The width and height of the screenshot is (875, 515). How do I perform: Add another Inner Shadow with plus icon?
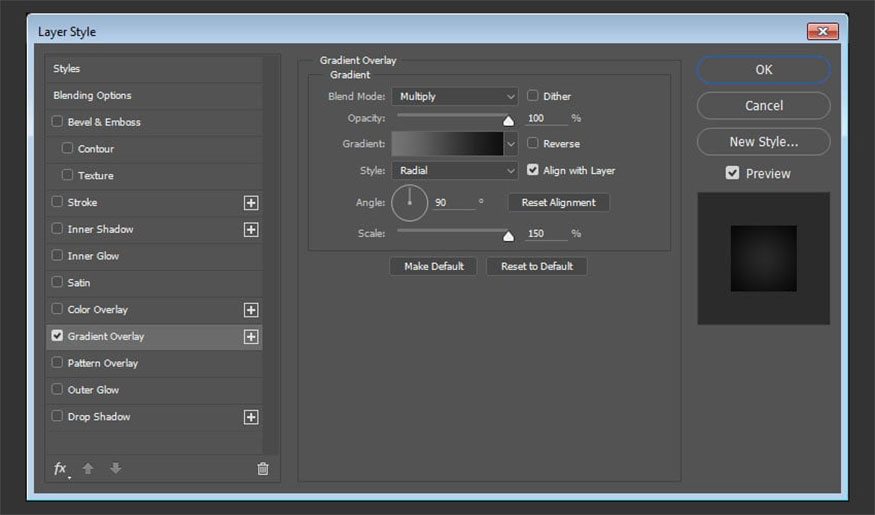(251, 230)
